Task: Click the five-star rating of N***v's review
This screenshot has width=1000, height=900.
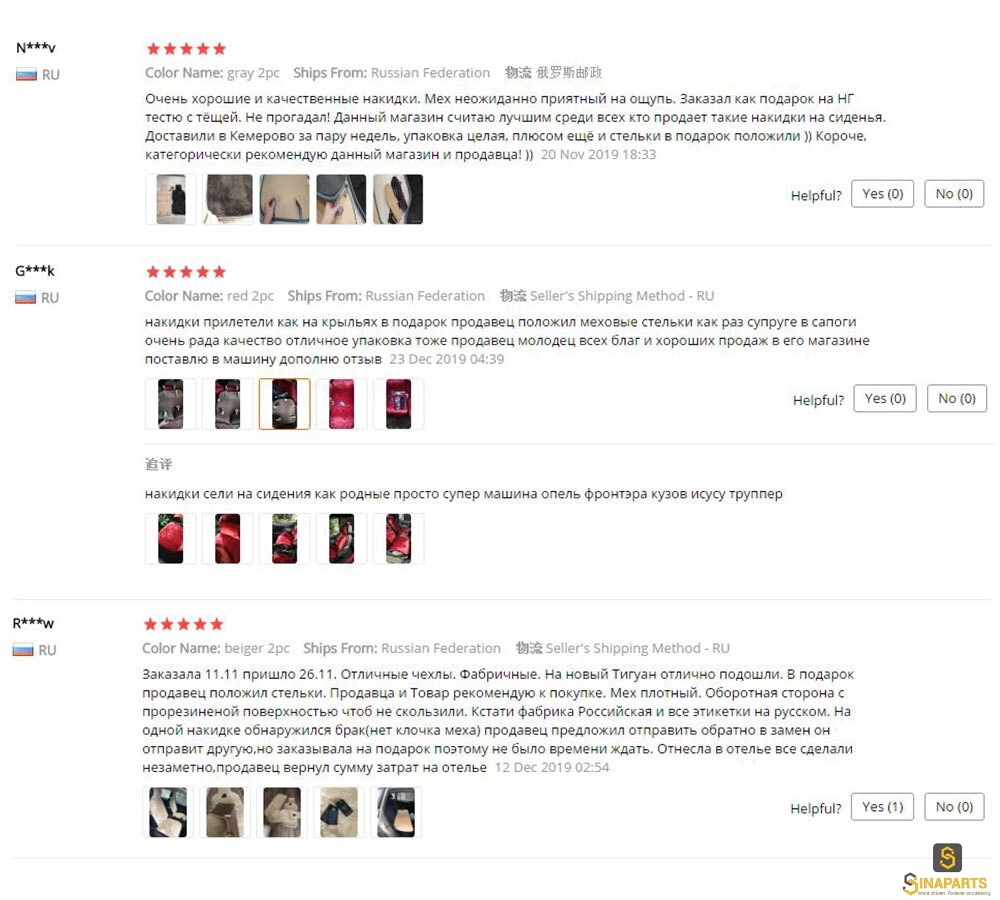Action: click(x=186, y=48)
